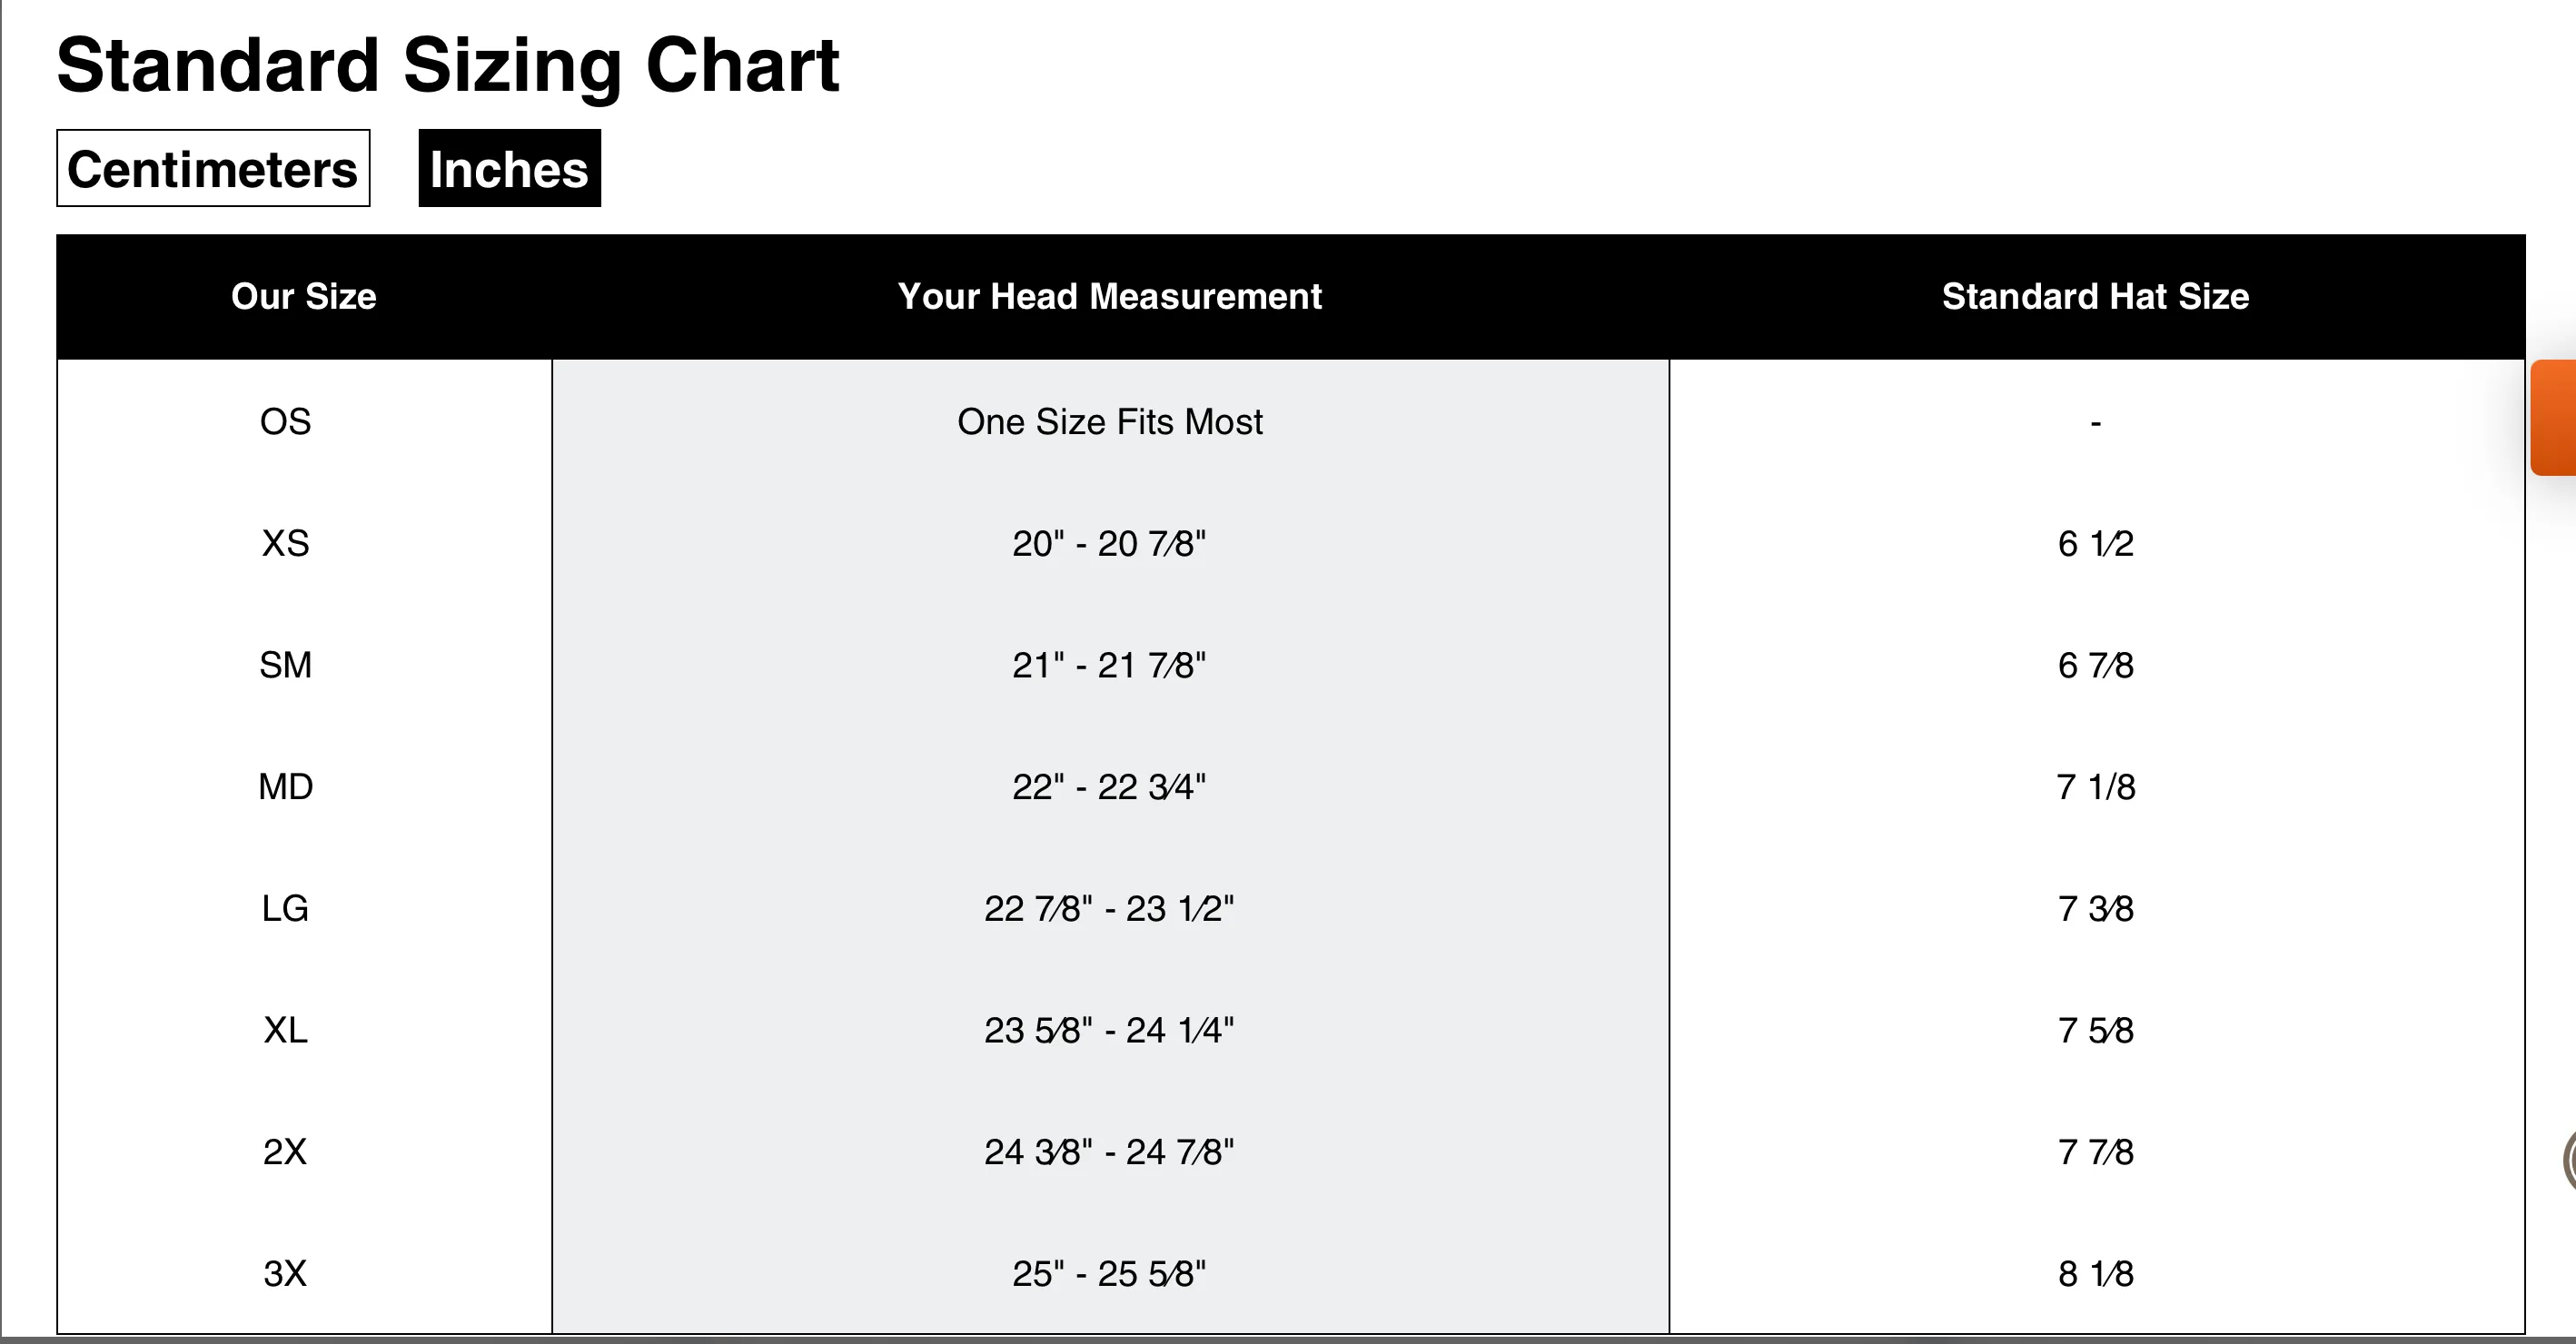Click the 7 5/8 hat size value

[x=2095, y=1031]
